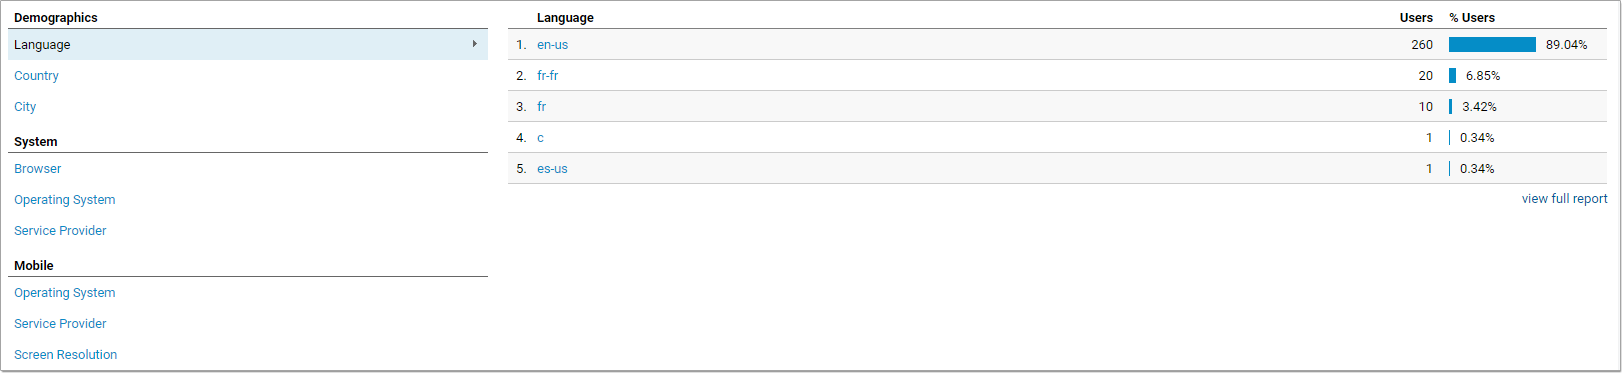Click the c language entry
The height and width of the screenshot is (373, 1622).
pyautogui.click(x=540, y=138)
